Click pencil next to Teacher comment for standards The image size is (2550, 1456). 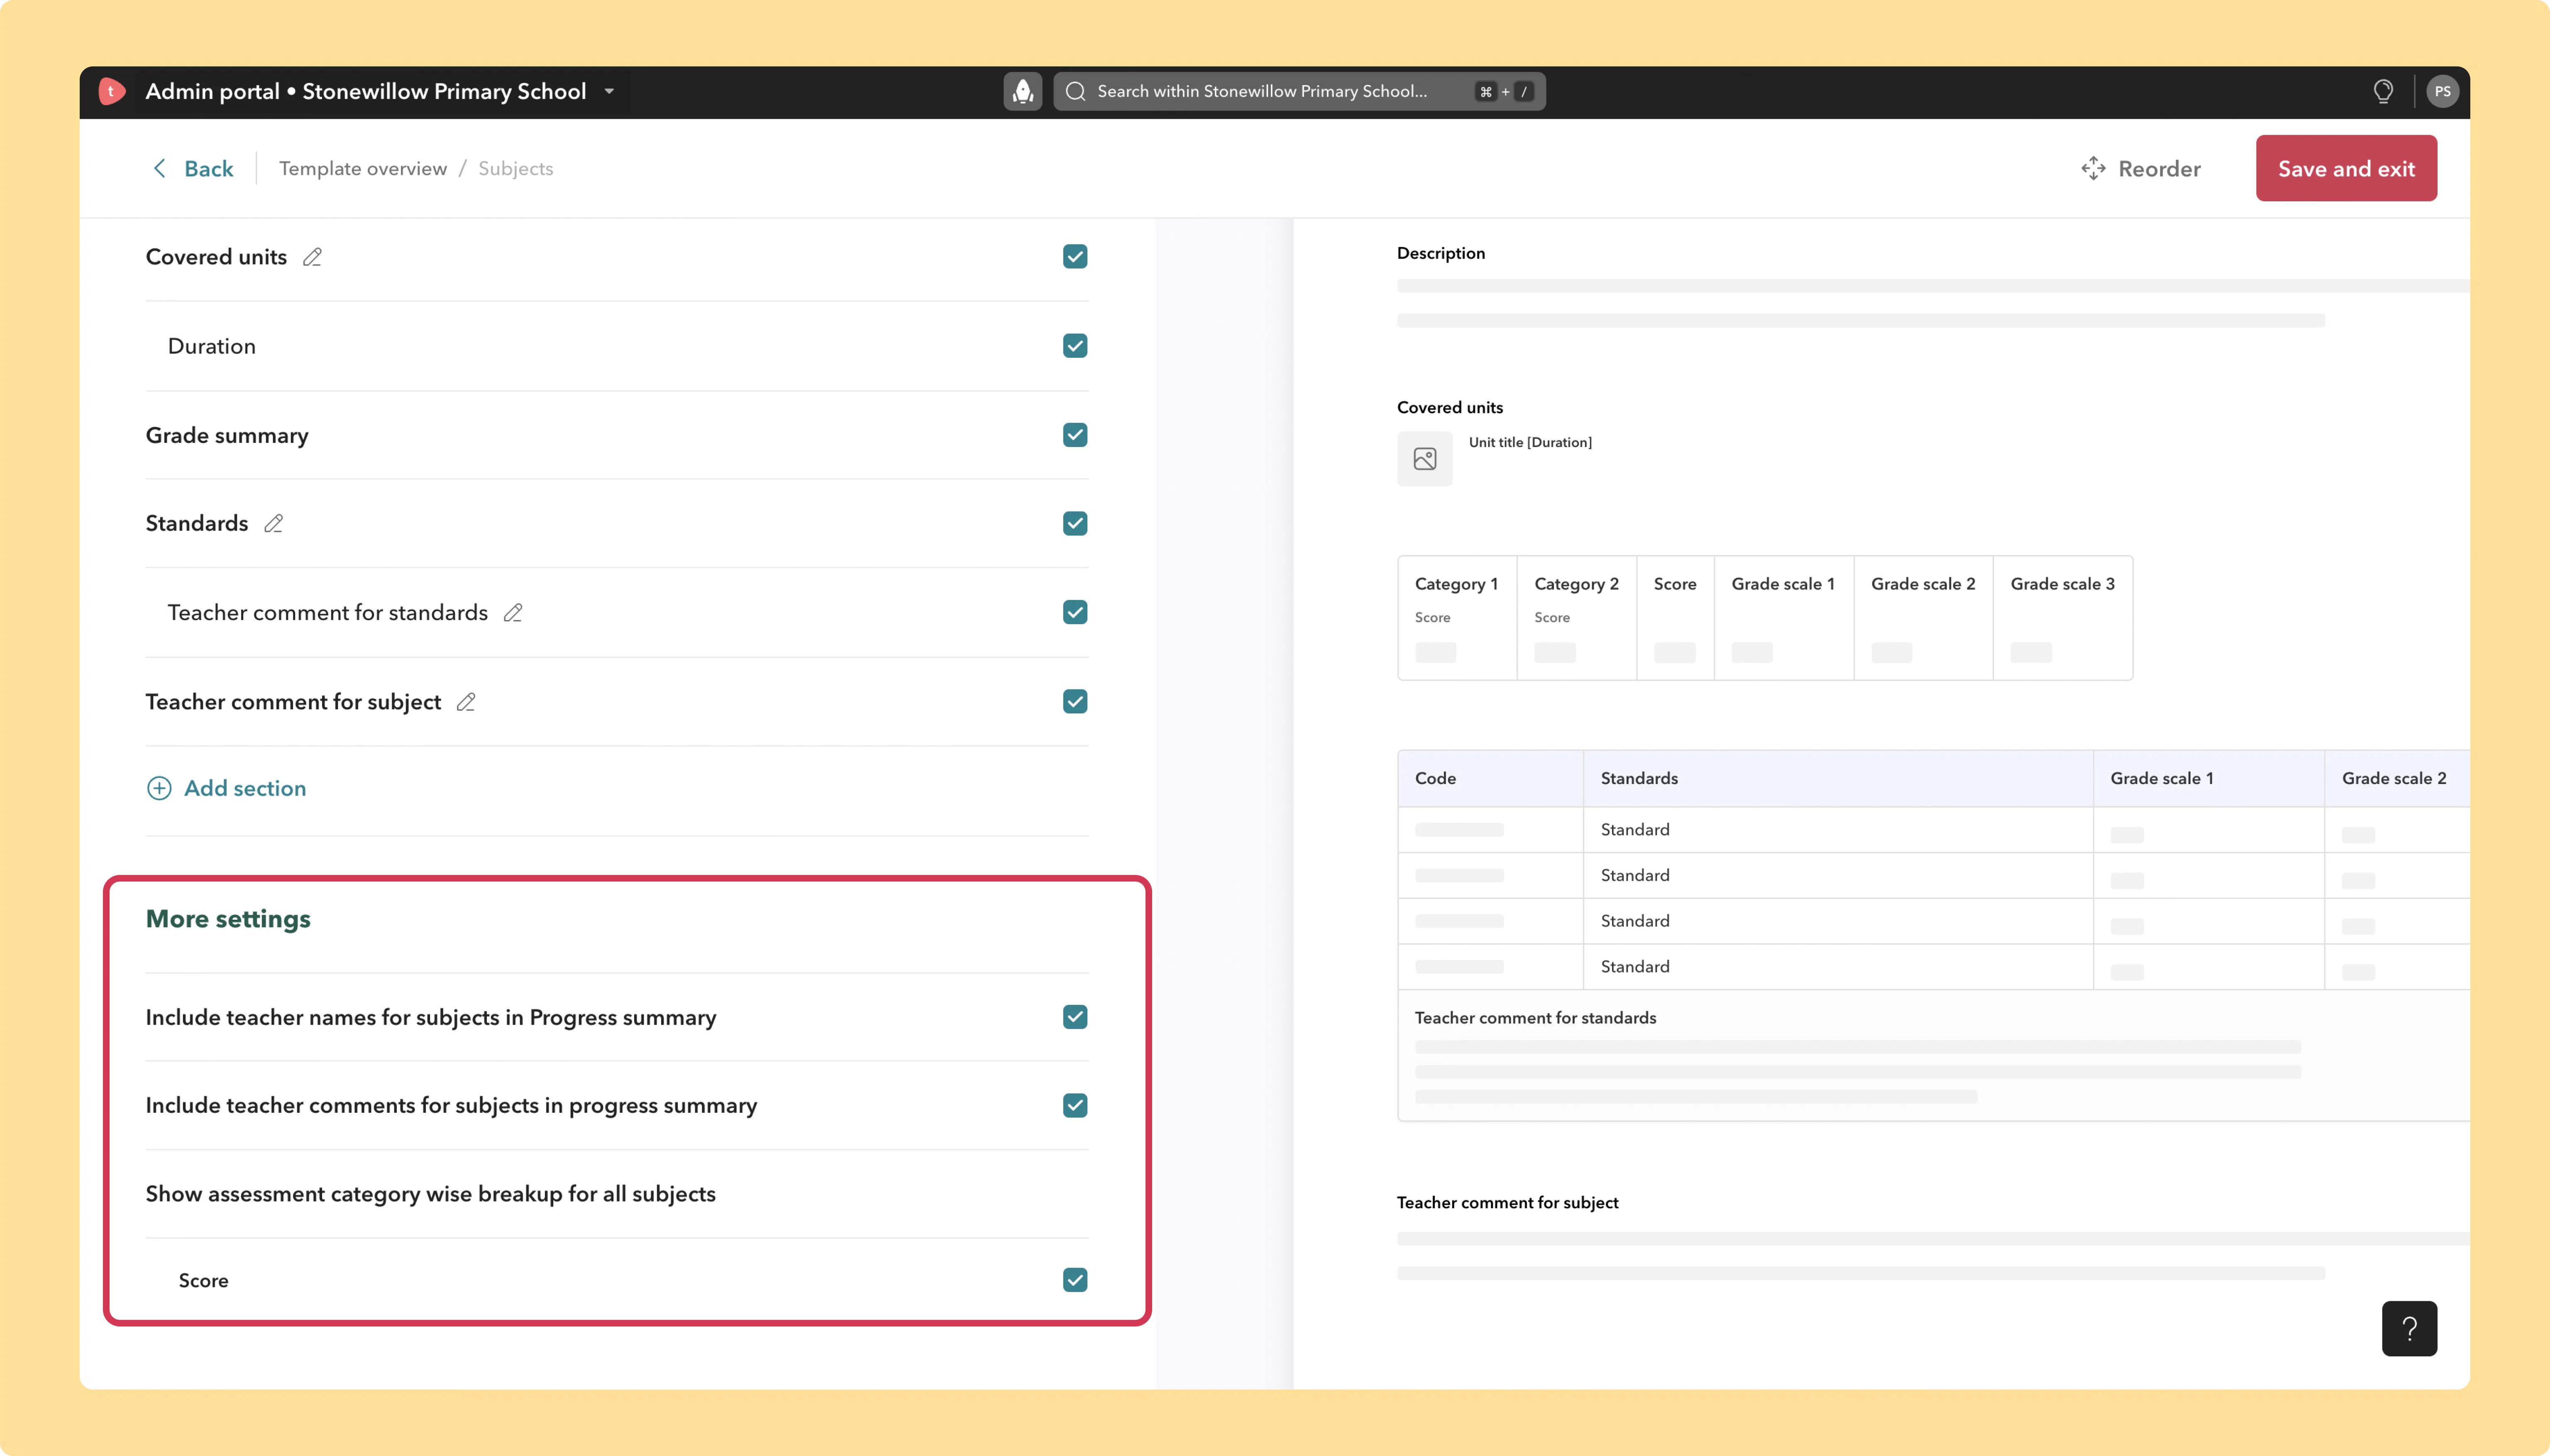pos(513,612)
